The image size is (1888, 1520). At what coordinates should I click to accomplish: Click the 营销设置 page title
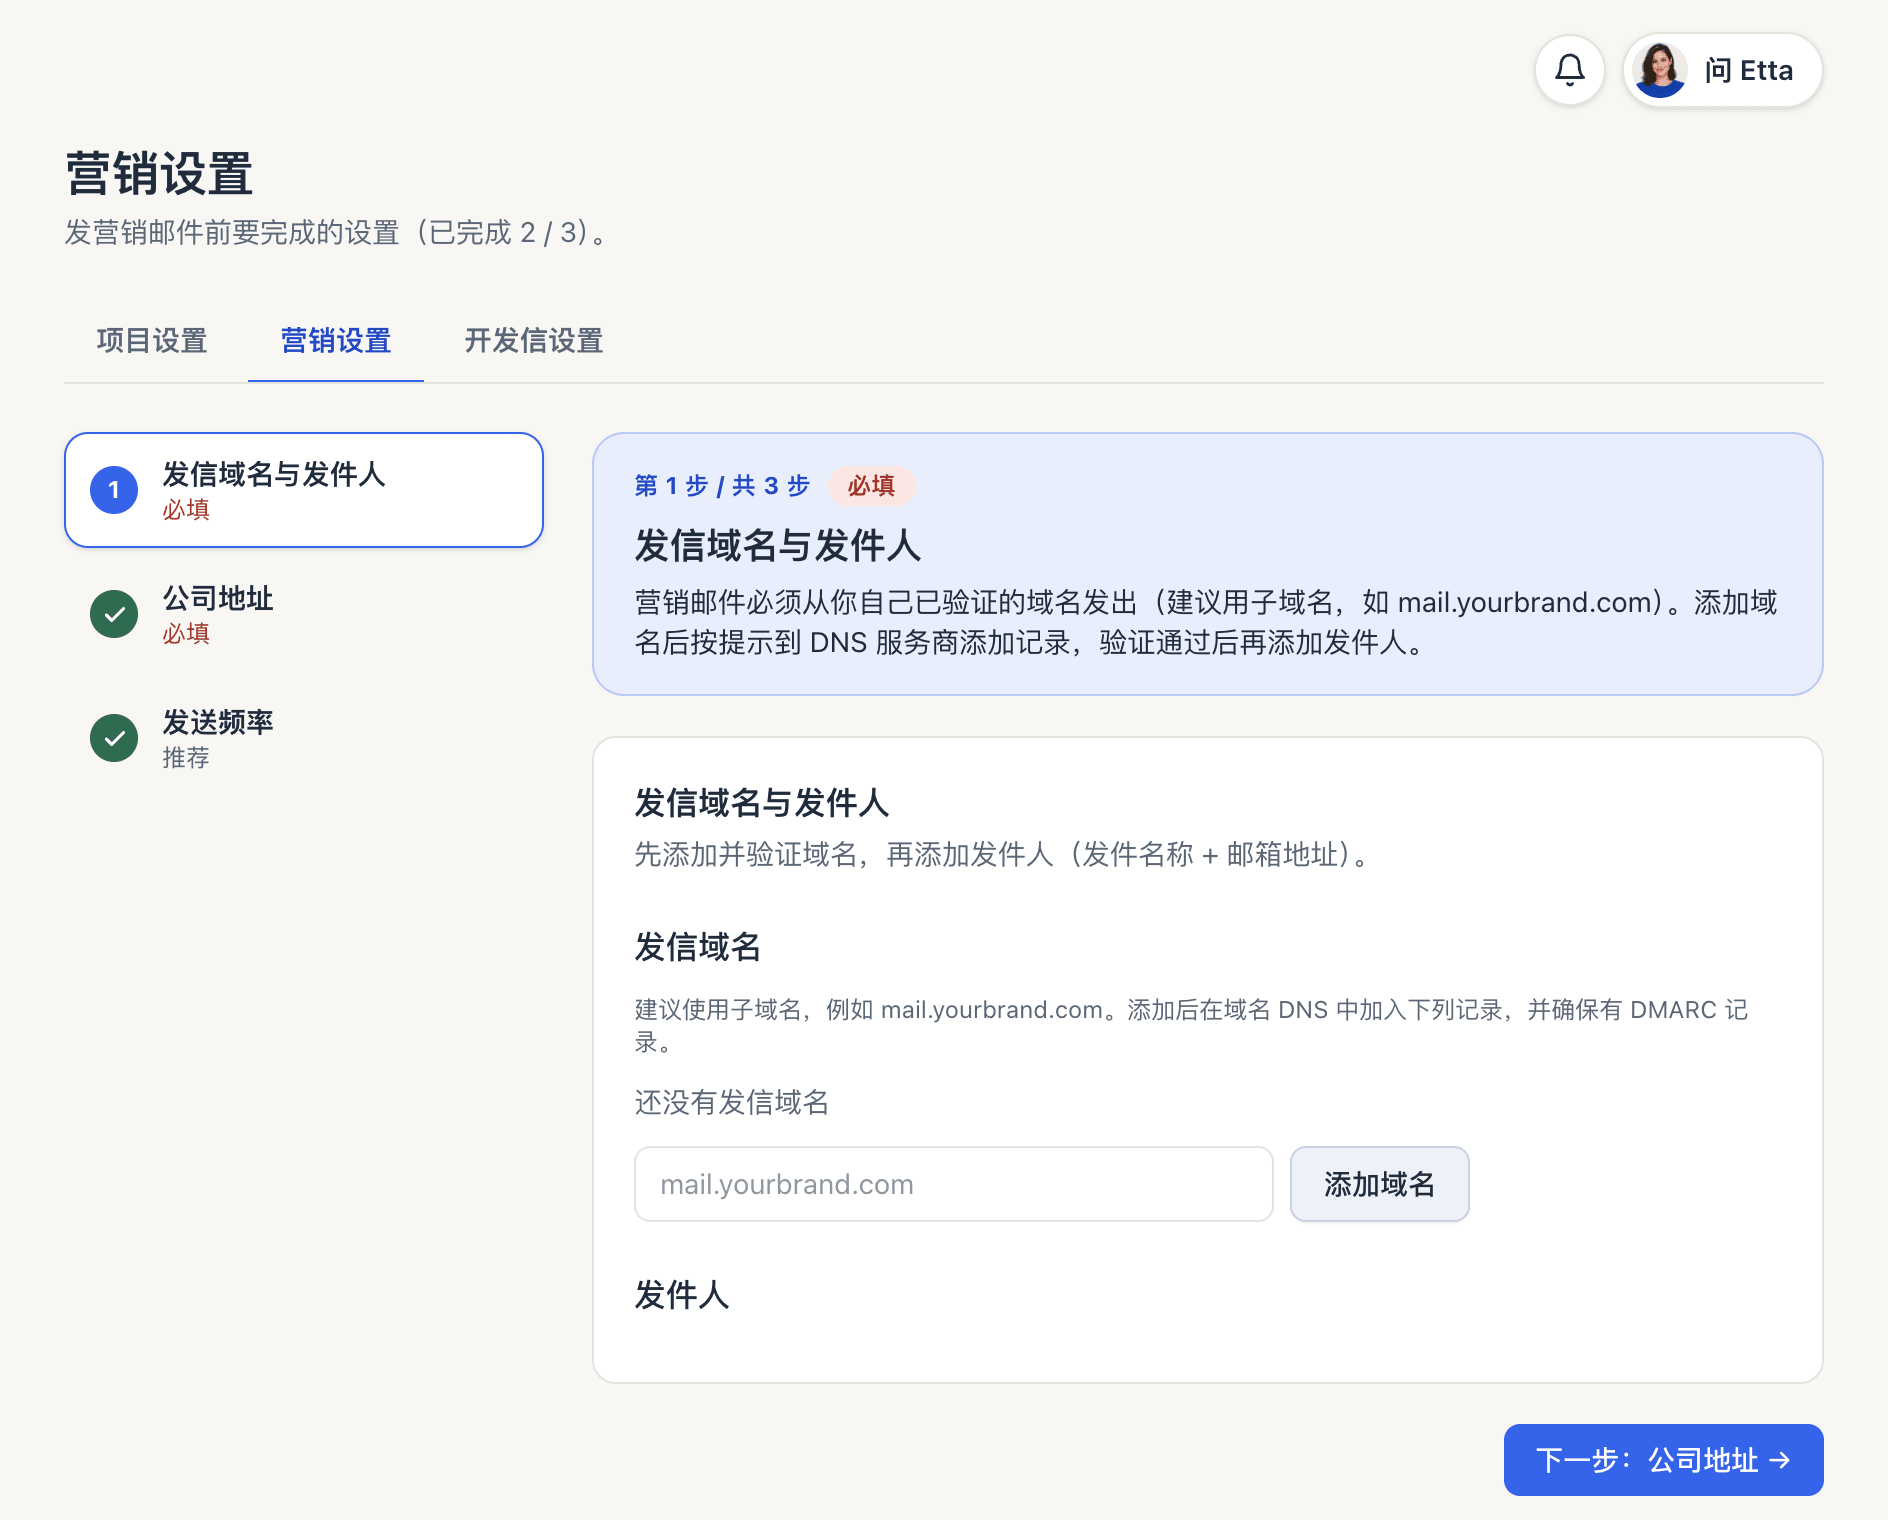click(x=159, y=174)
